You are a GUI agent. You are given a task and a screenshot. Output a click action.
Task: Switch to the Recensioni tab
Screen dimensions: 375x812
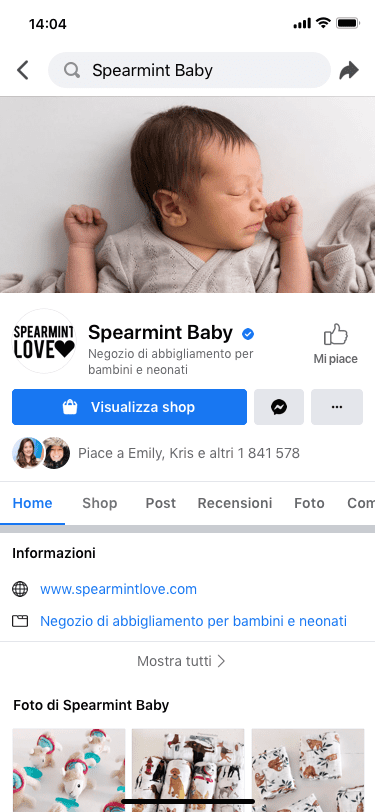[x=235, y=503]
